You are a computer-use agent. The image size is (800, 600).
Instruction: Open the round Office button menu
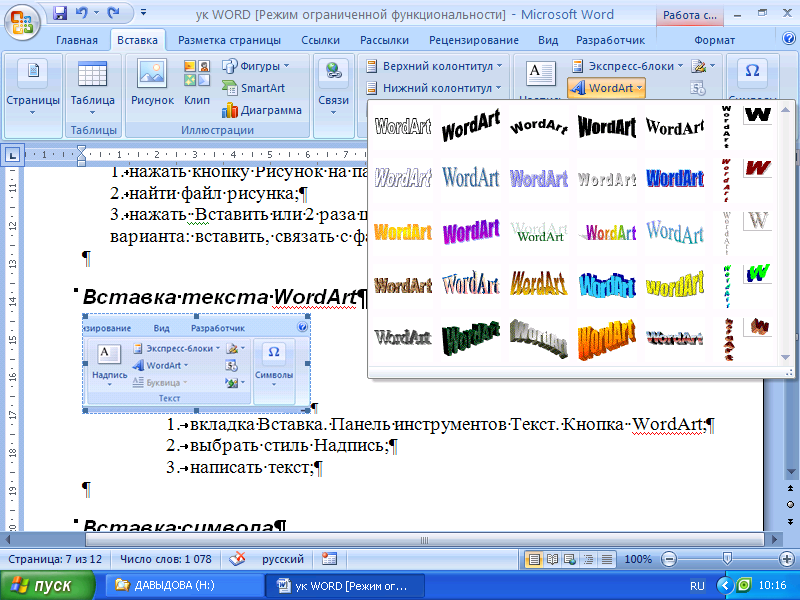click(22, 22)
